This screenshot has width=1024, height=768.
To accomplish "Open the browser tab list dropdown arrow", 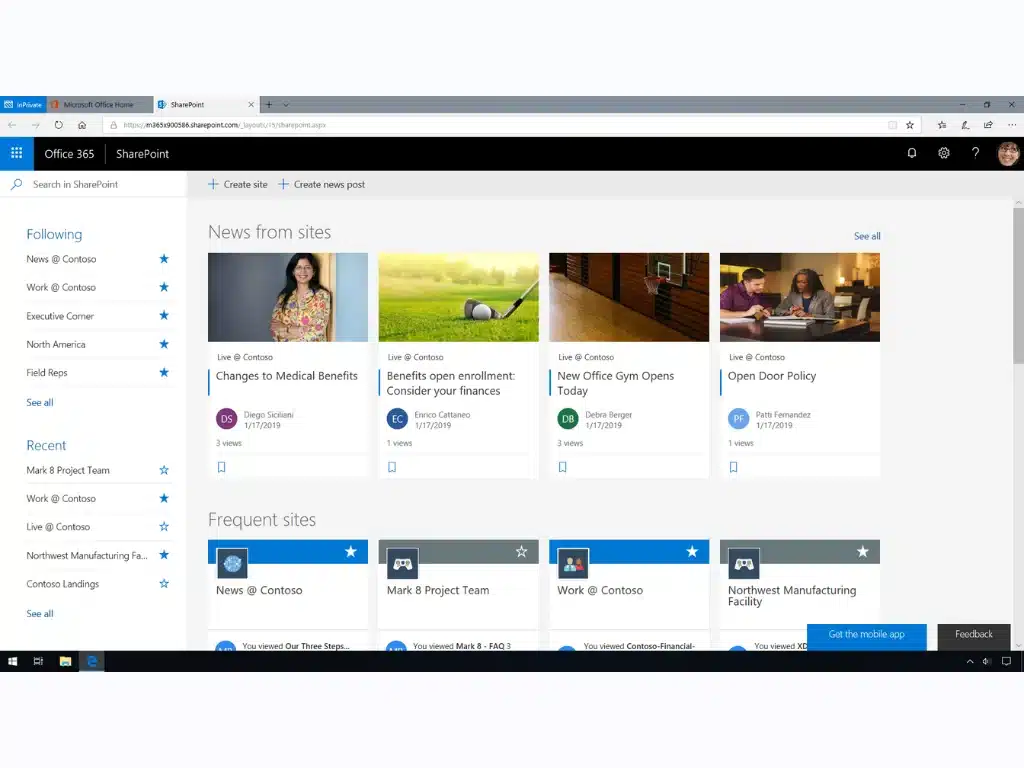I will [285, 104].
